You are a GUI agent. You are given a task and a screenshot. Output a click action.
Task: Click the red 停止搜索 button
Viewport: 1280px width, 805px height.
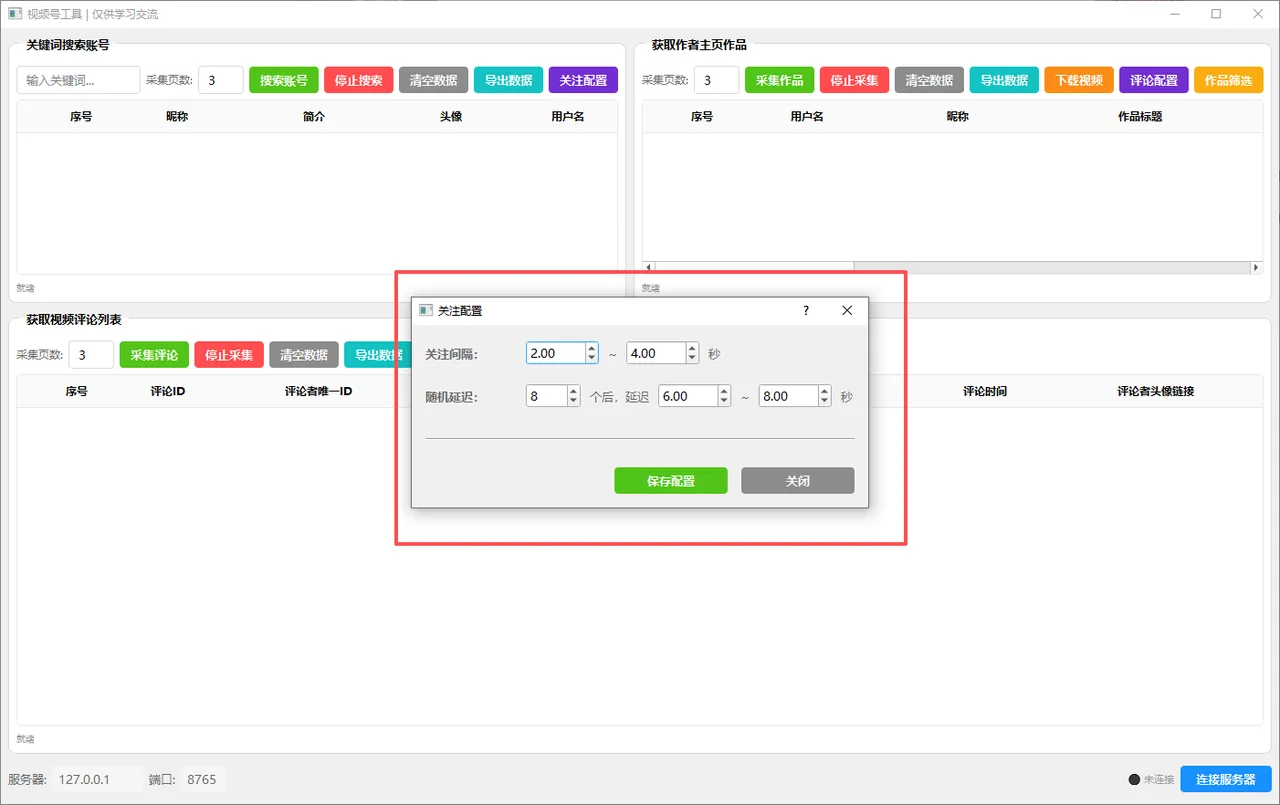tap(359, 80)
